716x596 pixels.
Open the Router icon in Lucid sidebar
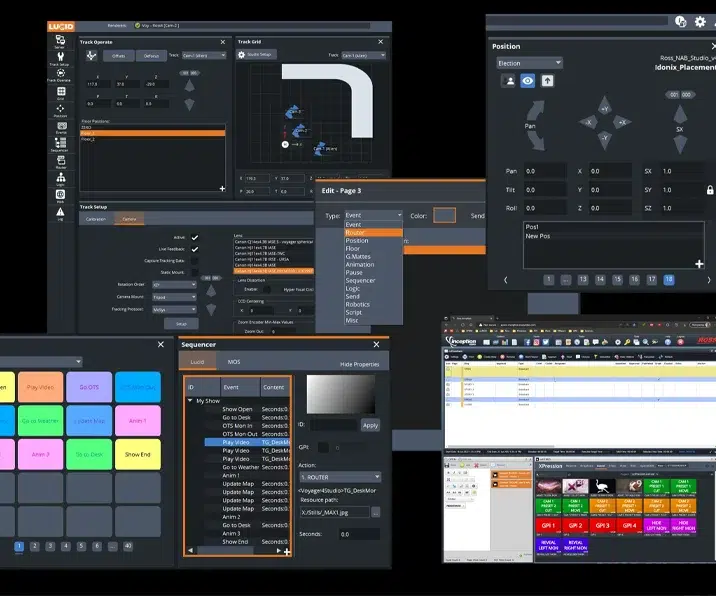tap(61, 161)
